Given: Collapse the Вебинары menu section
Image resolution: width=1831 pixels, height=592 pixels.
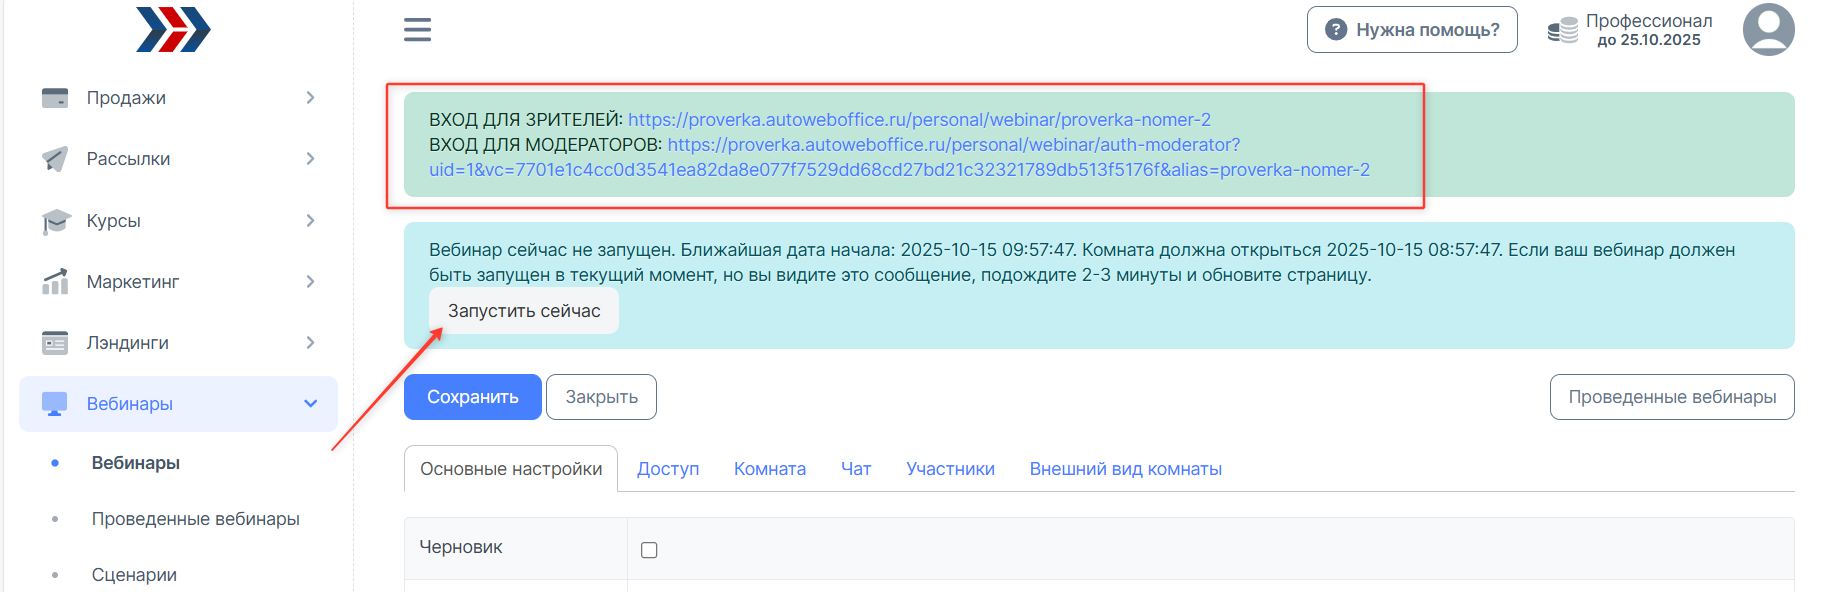Looking at the screenshot, I should click(310, 404).
